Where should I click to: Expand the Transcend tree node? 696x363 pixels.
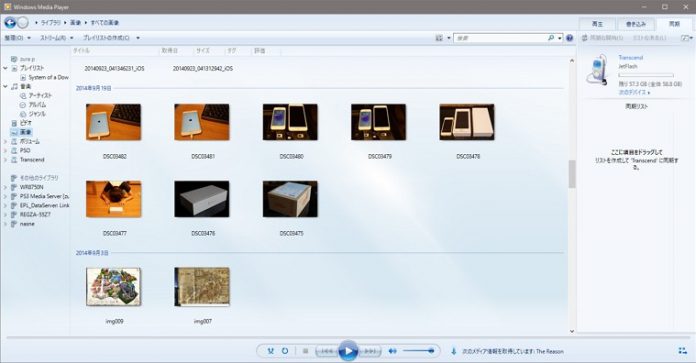click(5, 159)
